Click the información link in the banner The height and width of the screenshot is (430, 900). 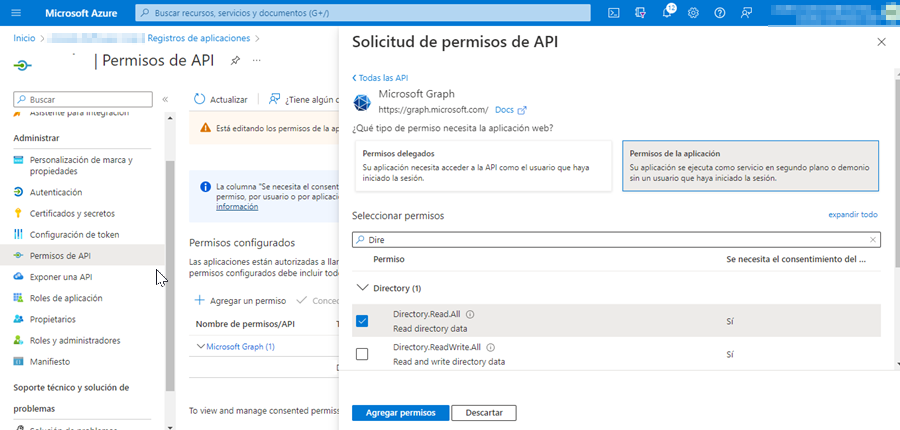click(236, 207)
